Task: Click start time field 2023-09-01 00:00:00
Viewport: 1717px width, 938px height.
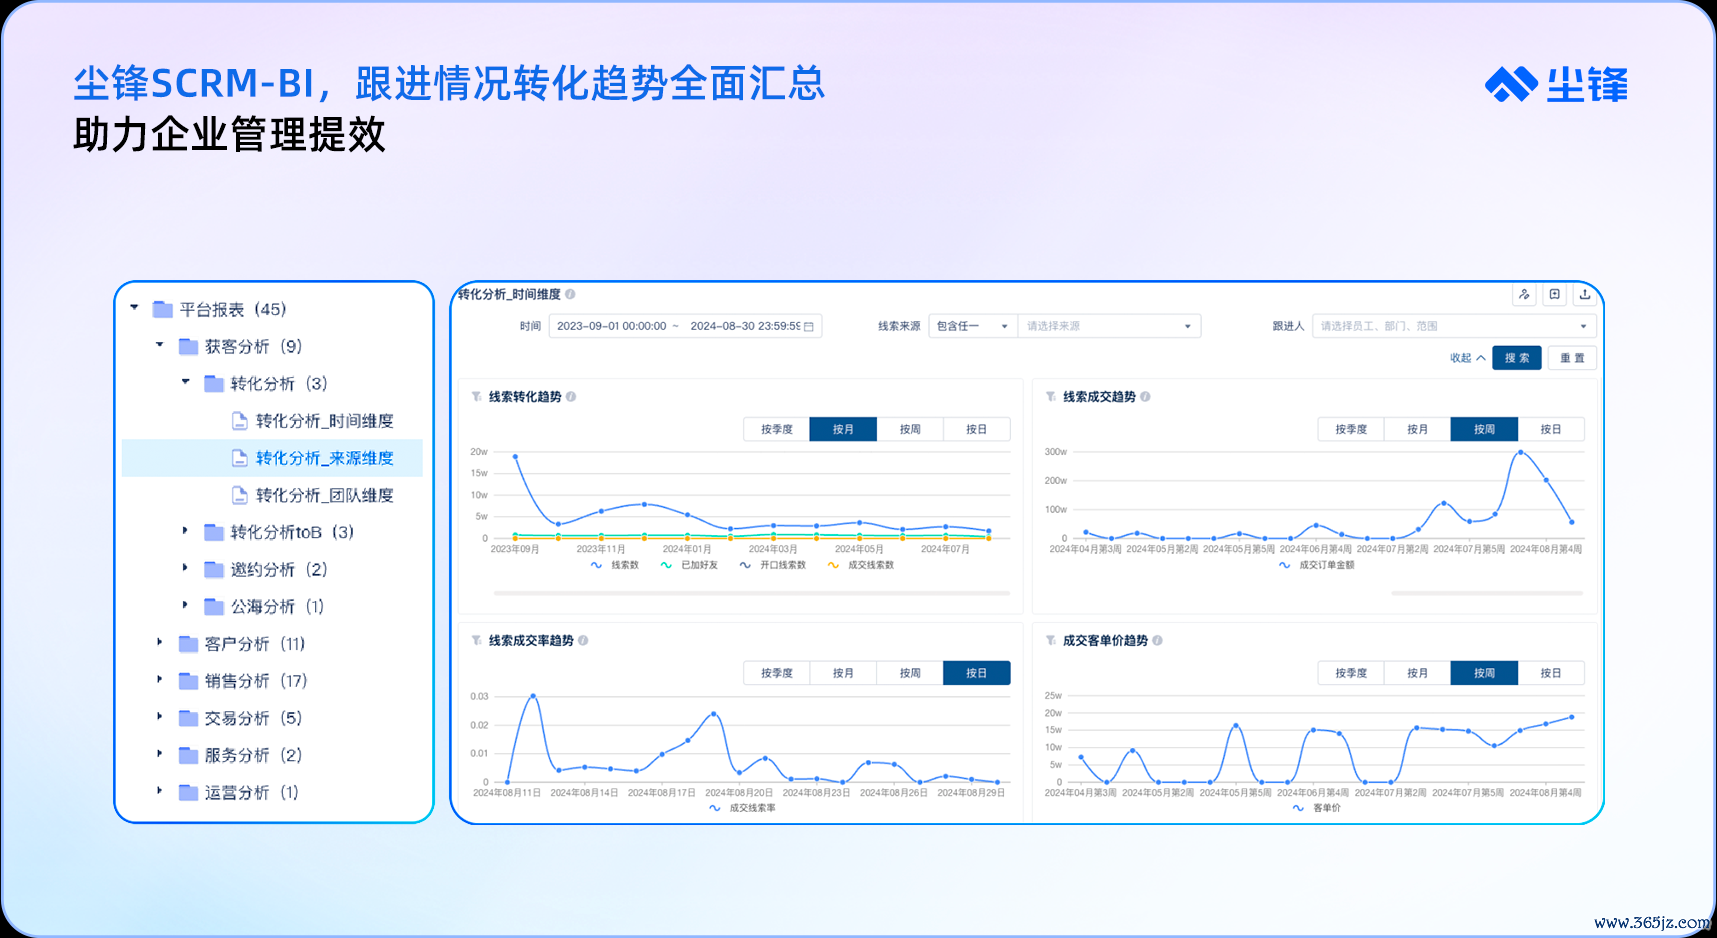Action: point(611,326)
